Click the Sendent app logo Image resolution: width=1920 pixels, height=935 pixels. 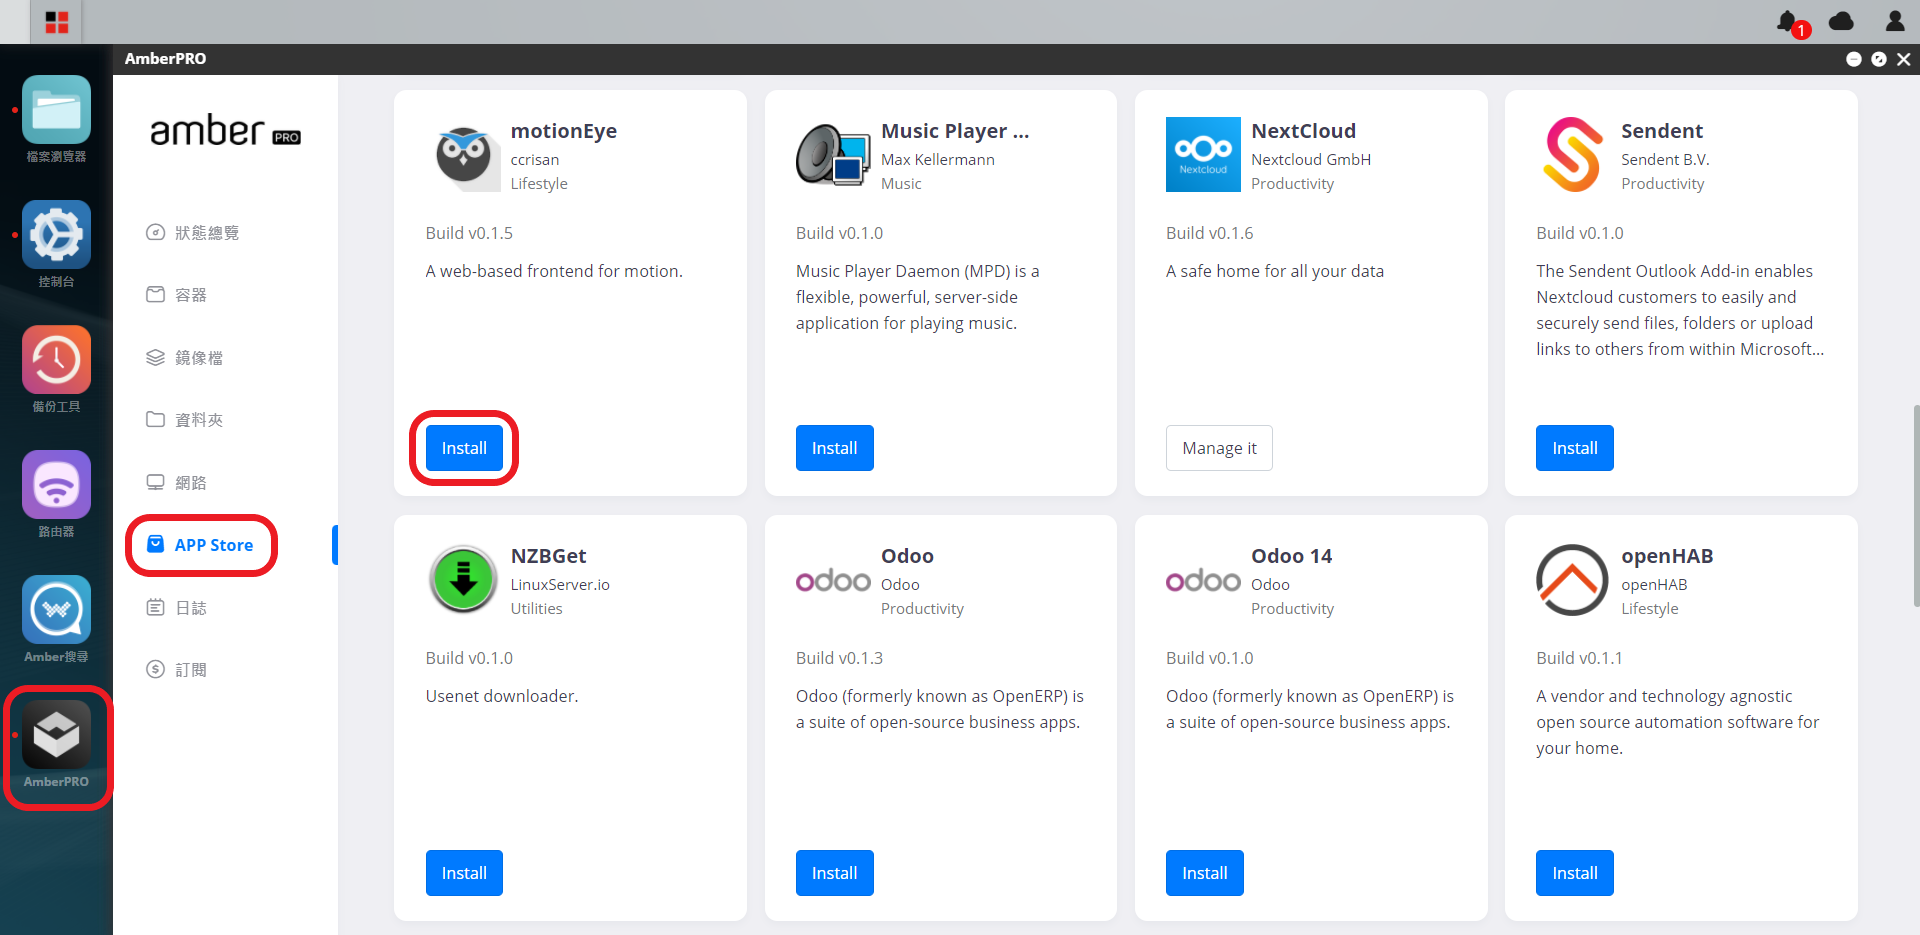tap(1573, 154)
